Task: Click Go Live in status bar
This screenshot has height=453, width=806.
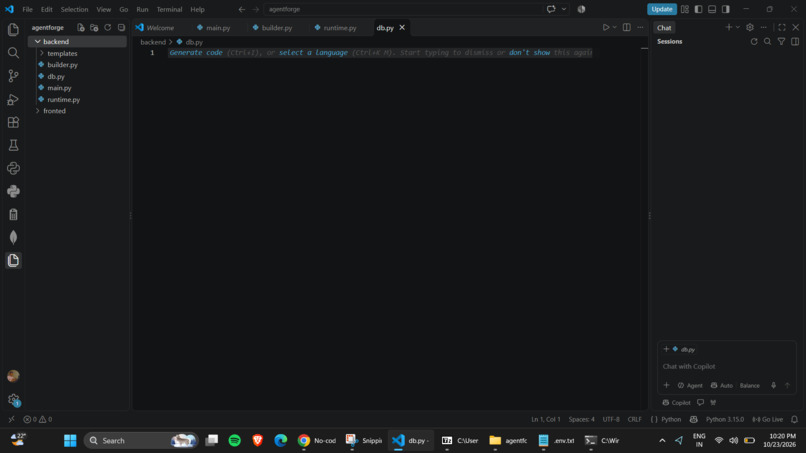Action: [768, 419]
